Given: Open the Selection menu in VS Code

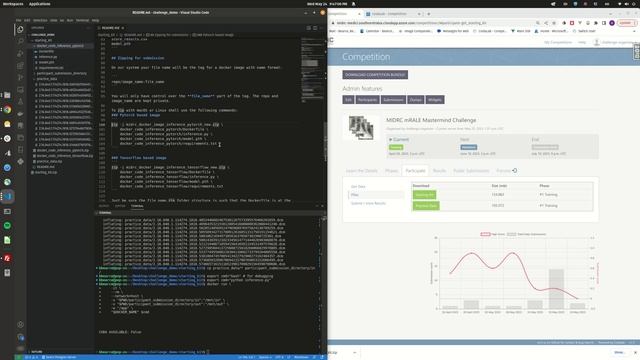Looking at the screenshot, I should coord(40,20).
